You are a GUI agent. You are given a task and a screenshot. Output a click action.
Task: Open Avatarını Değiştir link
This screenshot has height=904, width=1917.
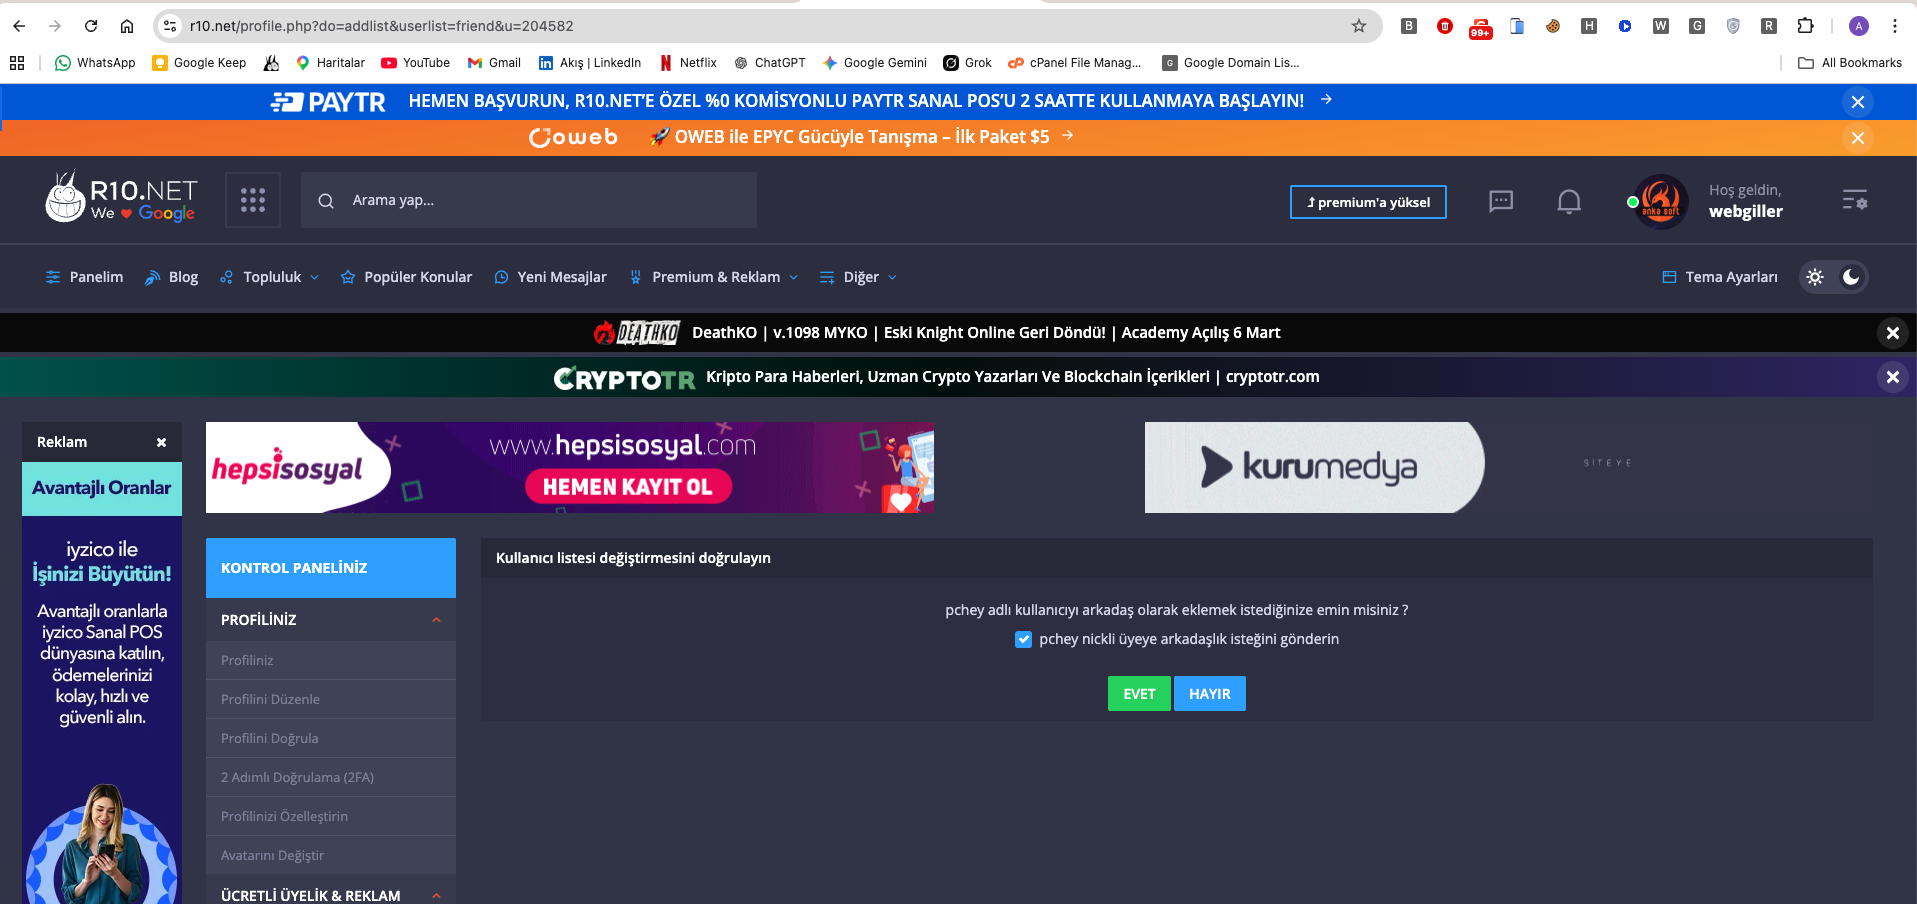(x=331, y=855)
